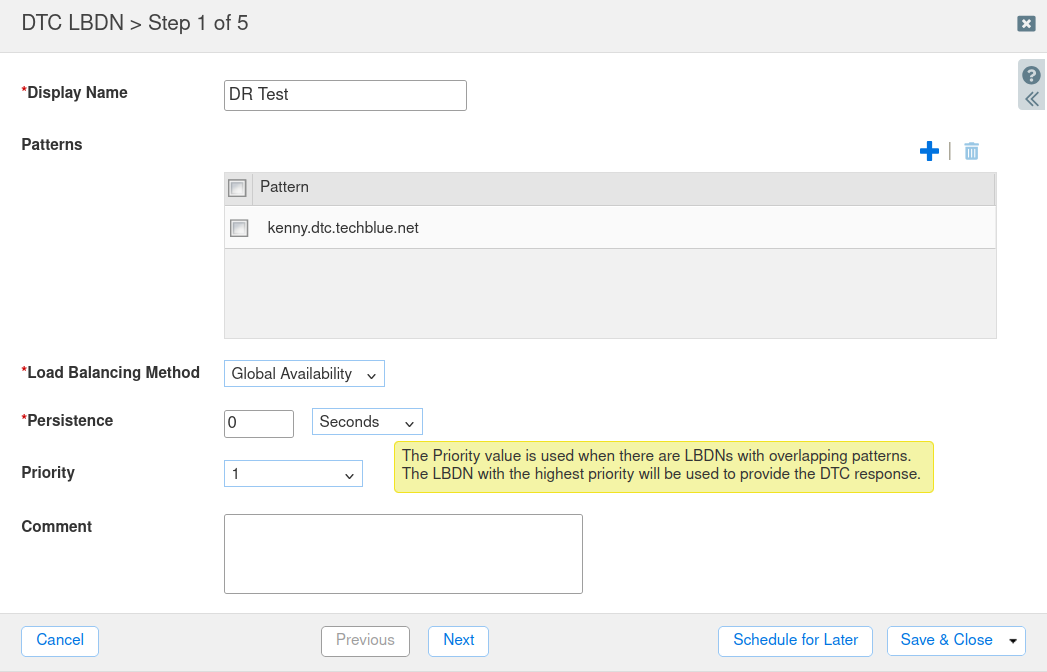The height and width of the screenshot is (672, 1047).
Task: Check the kenny.dtc.techblue.net pattern checkbox
Action: pos(239,228)
